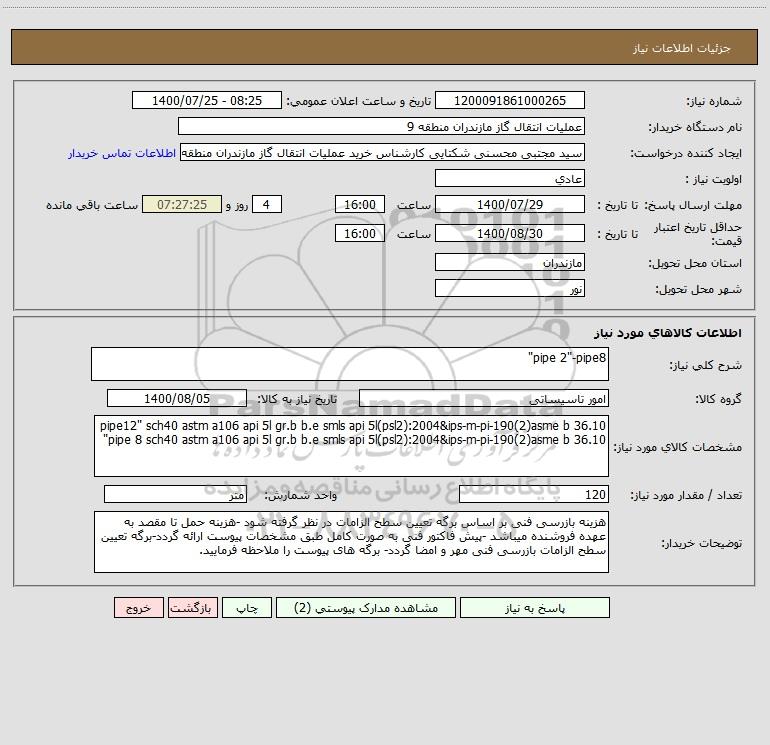Click the delivery city field نور
770x745 pixels.
point(510,288)
